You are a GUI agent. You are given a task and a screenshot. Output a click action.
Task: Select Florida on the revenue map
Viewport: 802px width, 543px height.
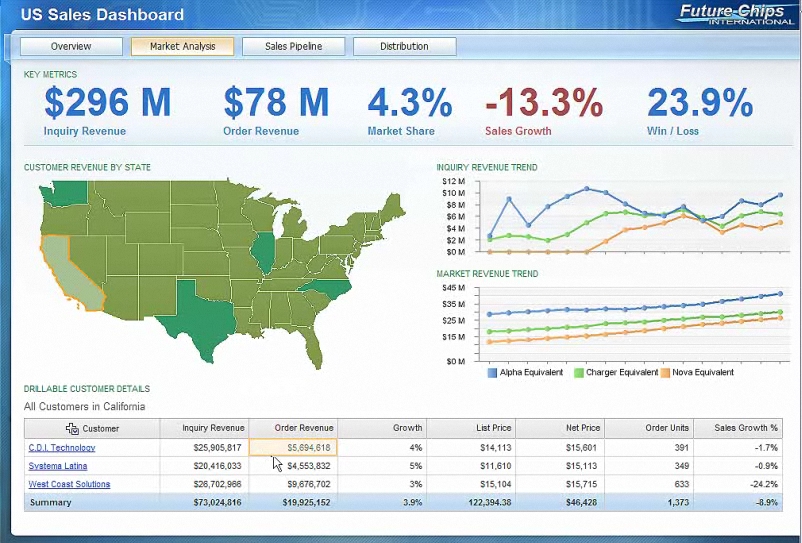click(x=313, y=348)
